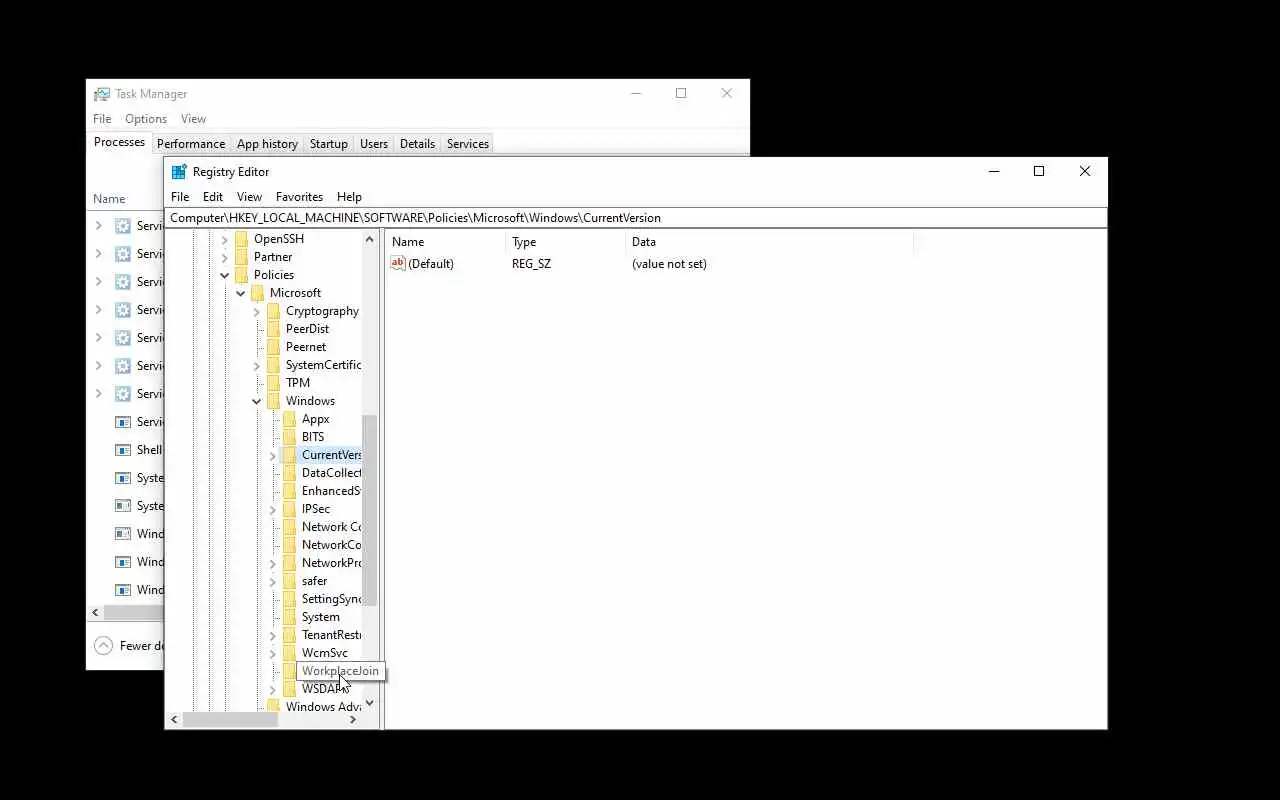
Task: Click the Registry Editor title bar icon
Action: (x=179, y=172)
